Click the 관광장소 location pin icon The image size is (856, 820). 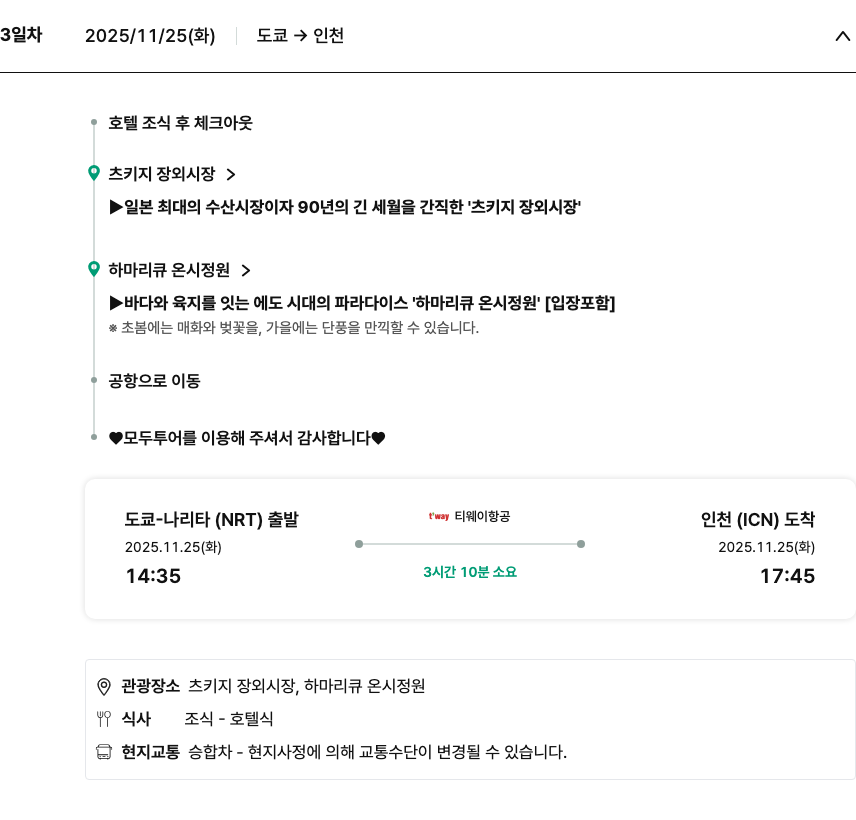coord(103,686)
